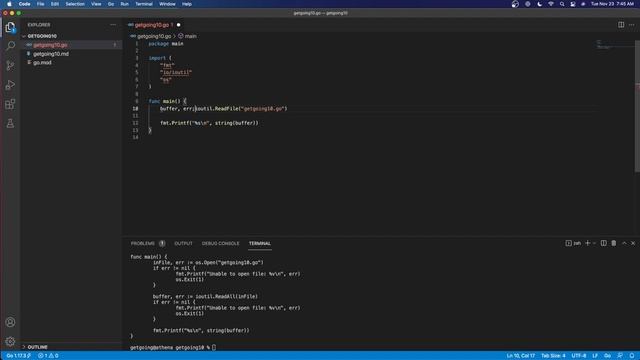640x360 pixels.
Task: Maximize the panel with up chevron
Action: pyautogui.click(x=624, y=243)
